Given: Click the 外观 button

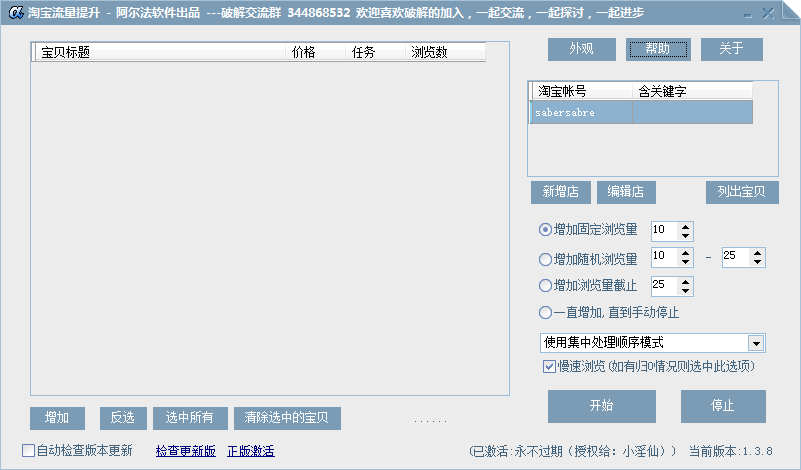Looking at the screenshot, I should click(x=581, y=49).
